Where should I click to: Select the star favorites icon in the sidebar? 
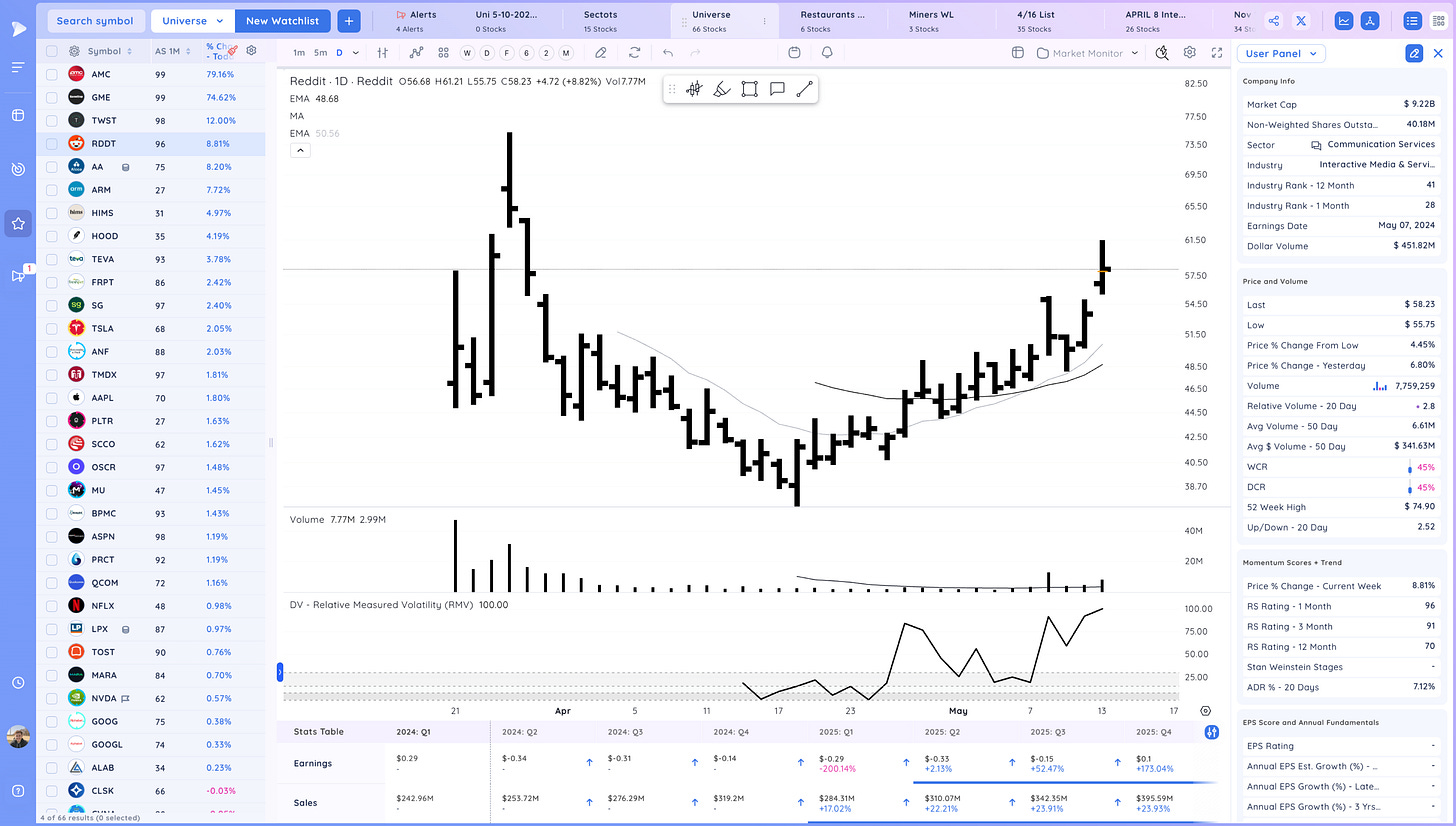tap(18, 223)
